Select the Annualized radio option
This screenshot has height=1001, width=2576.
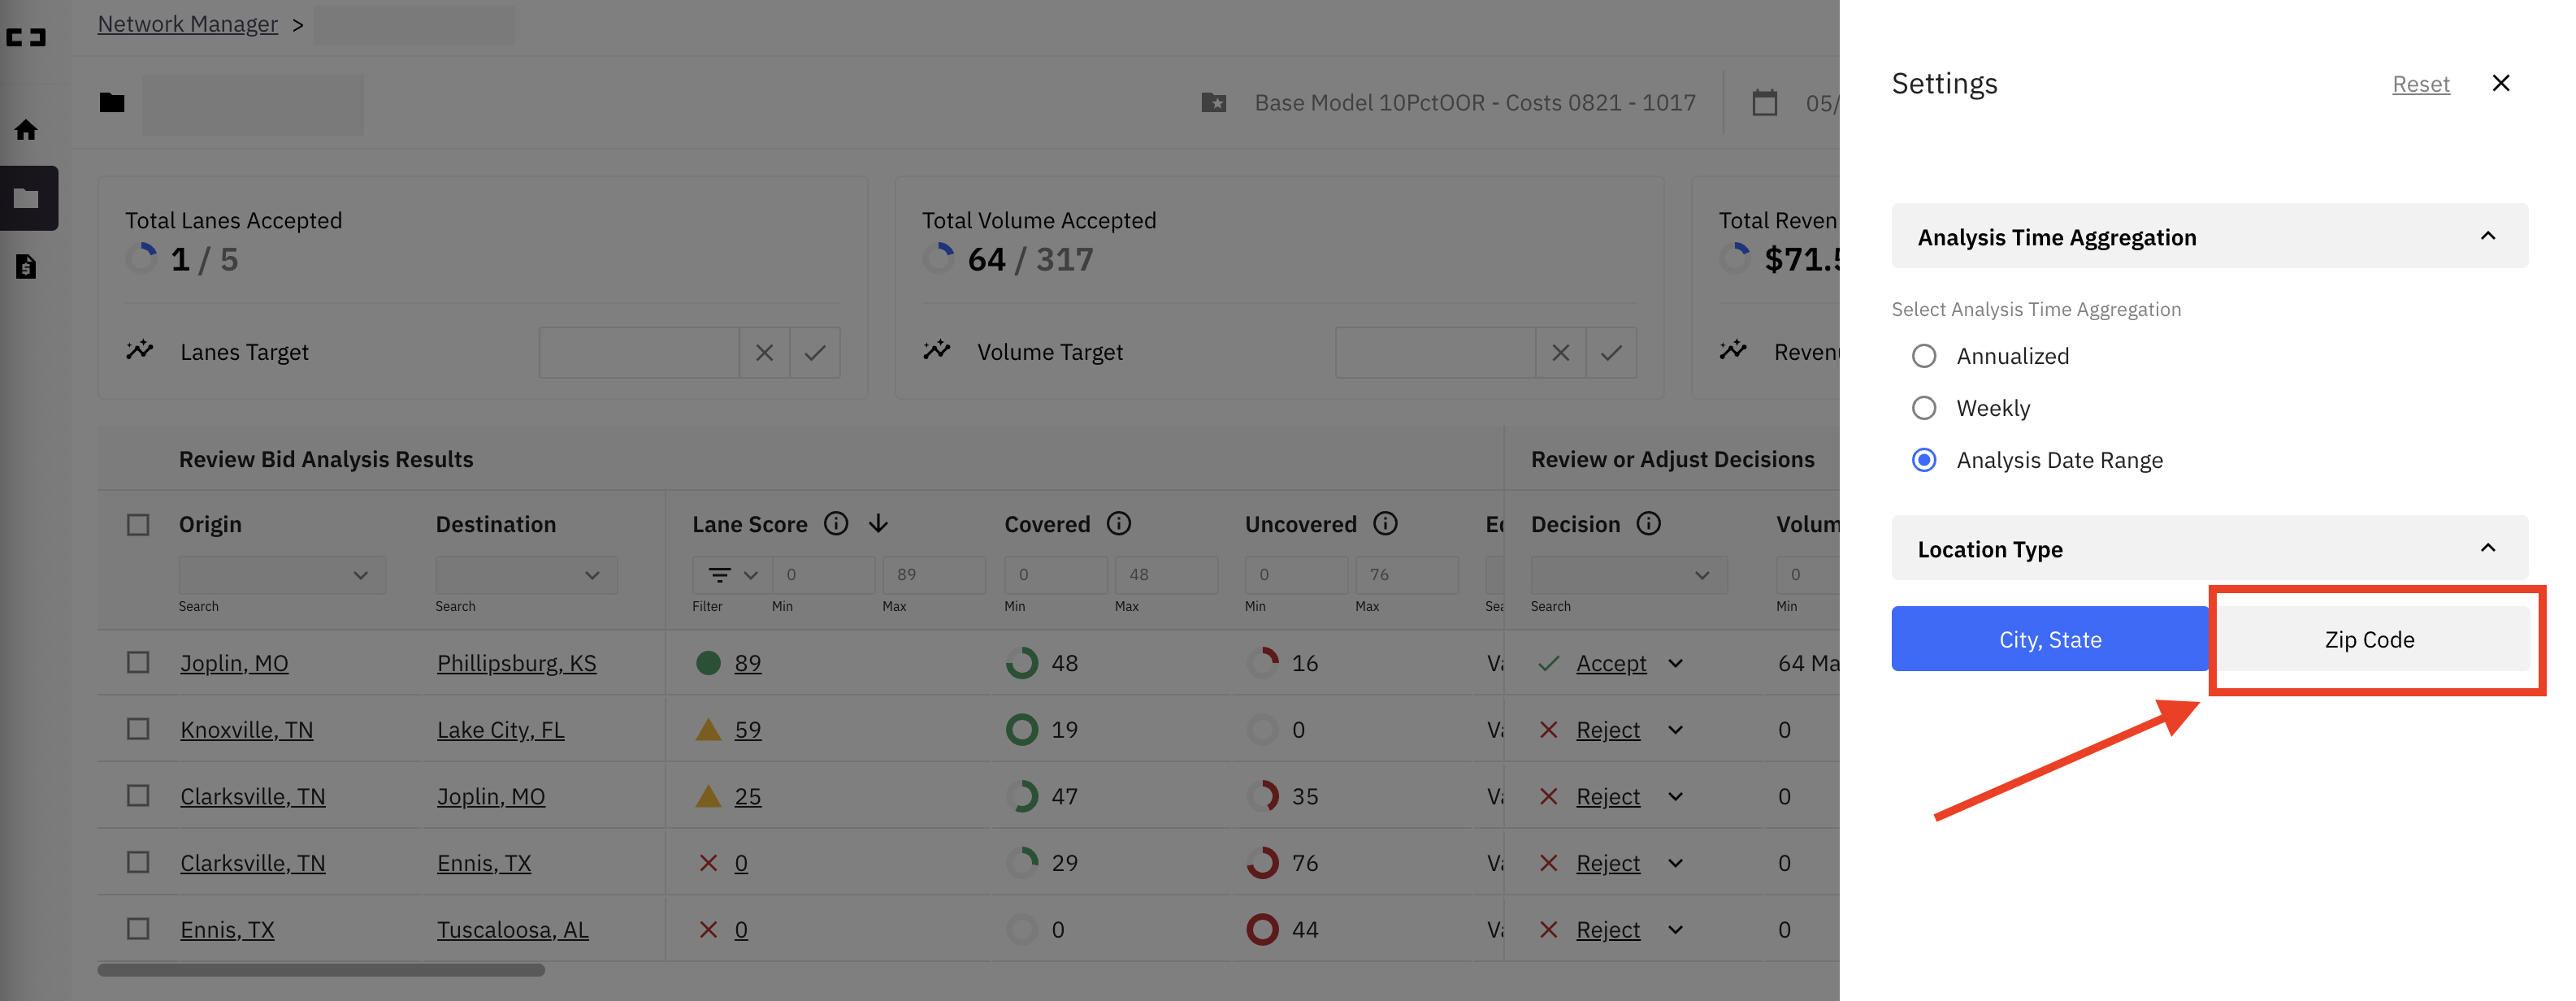pyautogui.click(x=1924, y=356)
